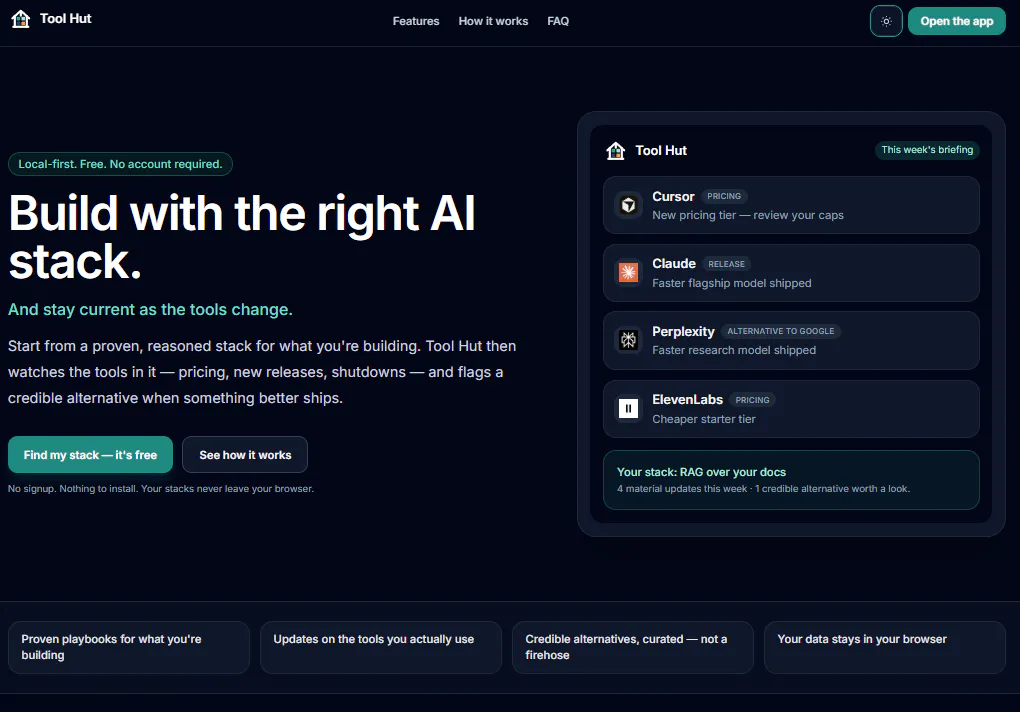This screenshot has width=1020, height=712.
Task: Select the Claude name in briefing
Action: point(674,263)
